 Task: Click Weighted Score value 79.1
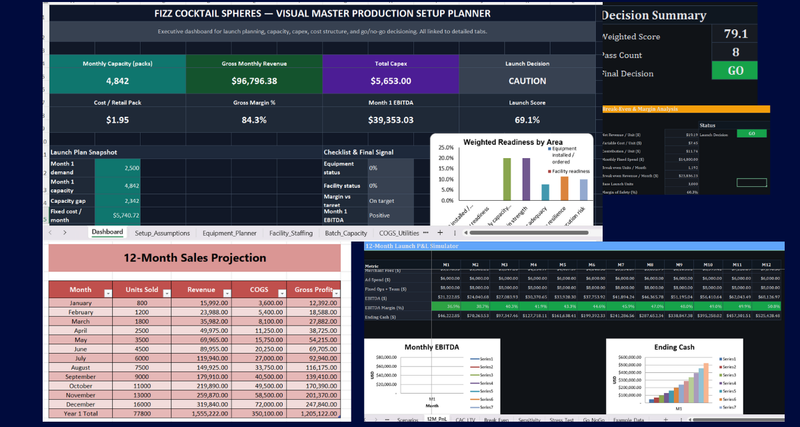(x=735, y=34)
